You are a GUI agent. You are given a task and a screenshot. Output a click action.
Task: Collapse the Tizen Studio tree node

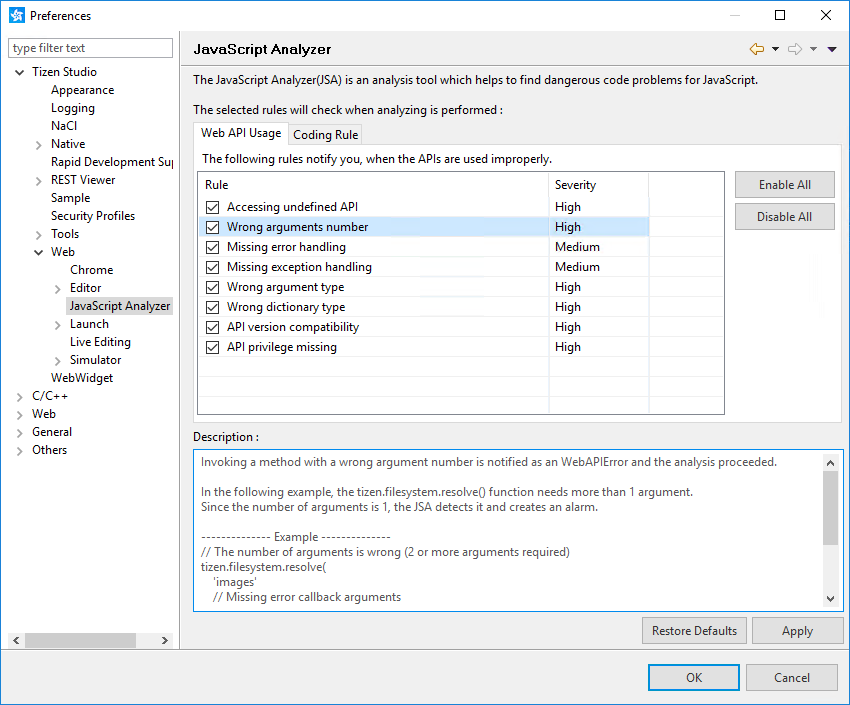[x=20, y=72]
